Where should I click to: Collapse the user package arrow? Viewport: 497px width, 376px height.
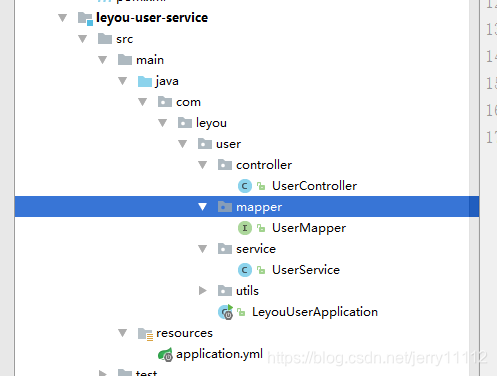[x=182, y=144]
